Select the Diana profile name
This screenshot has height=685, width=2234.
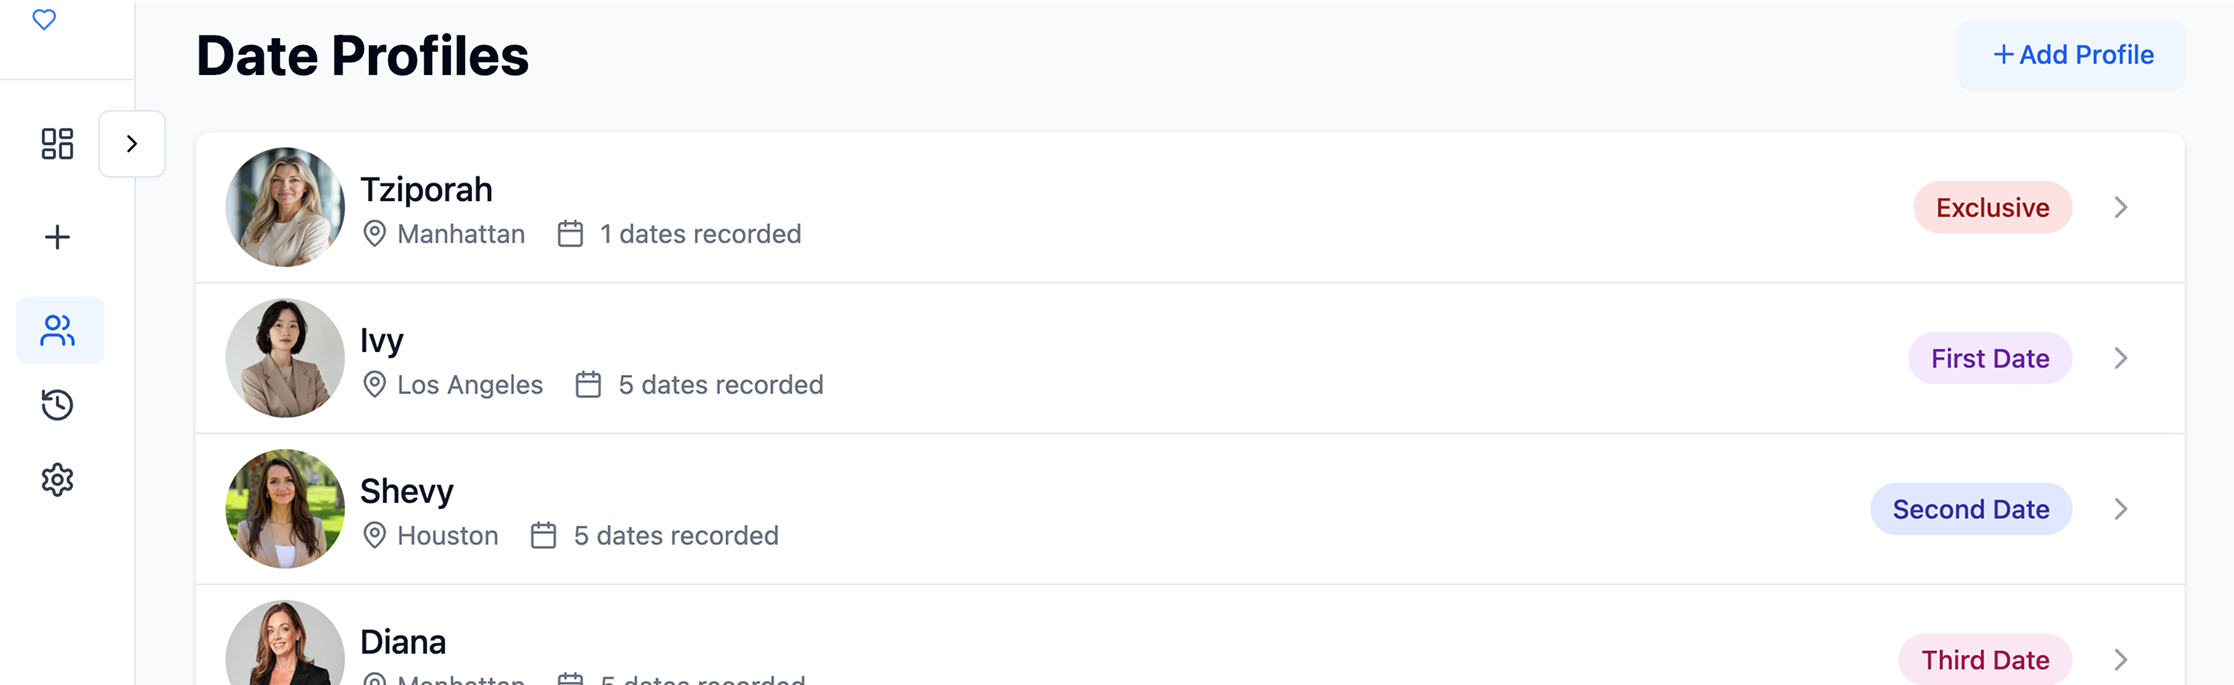[403, 642]
